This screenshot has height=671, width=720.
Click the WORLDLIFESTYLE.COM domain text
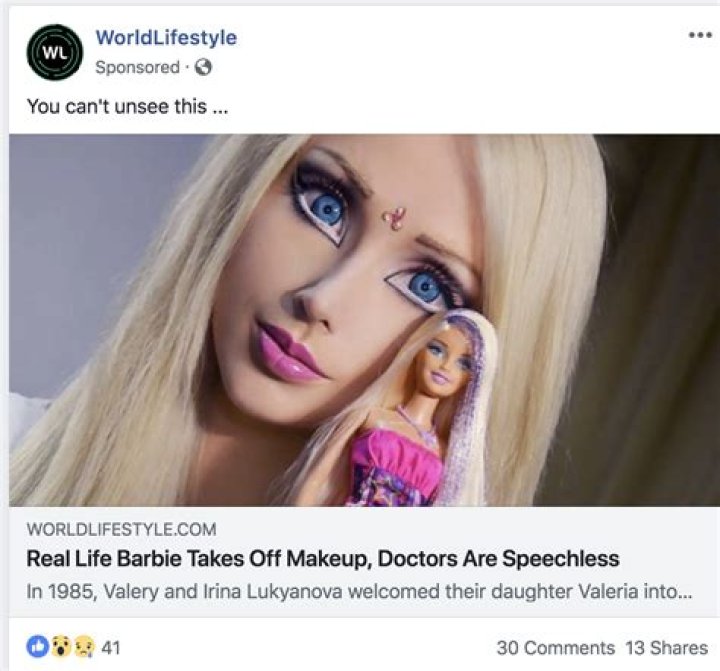(121, 529)
